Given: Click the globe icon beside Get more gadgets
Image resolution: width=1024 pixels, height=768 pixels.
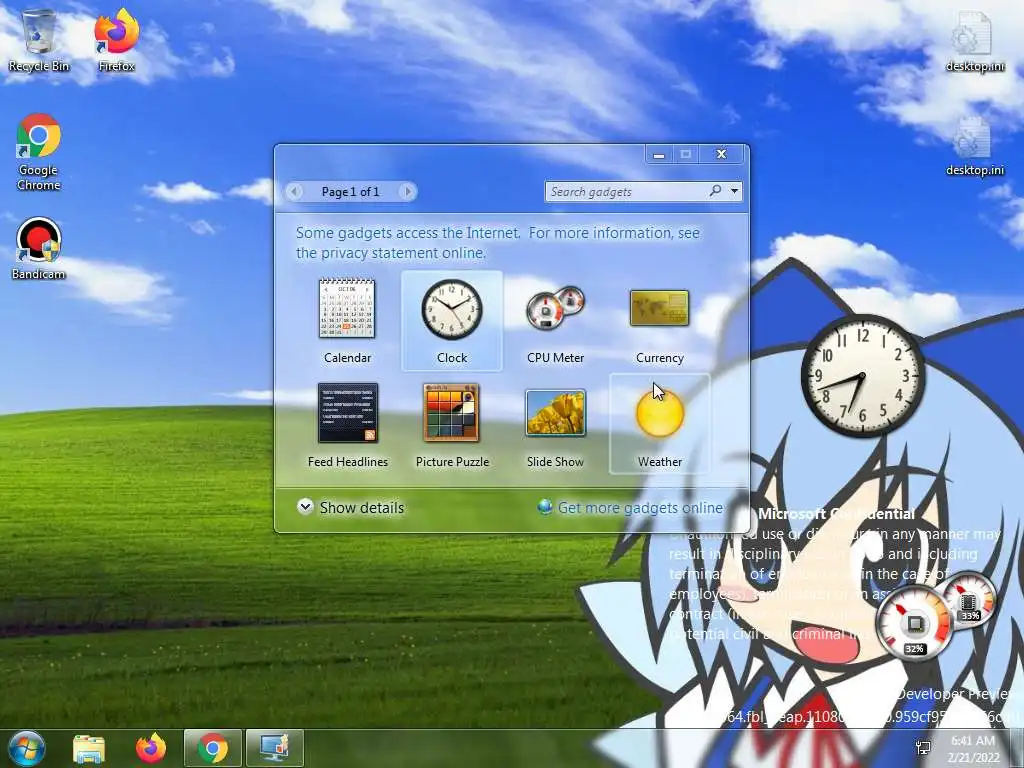Looking at the screenshot, I should [x=545, y=507].
